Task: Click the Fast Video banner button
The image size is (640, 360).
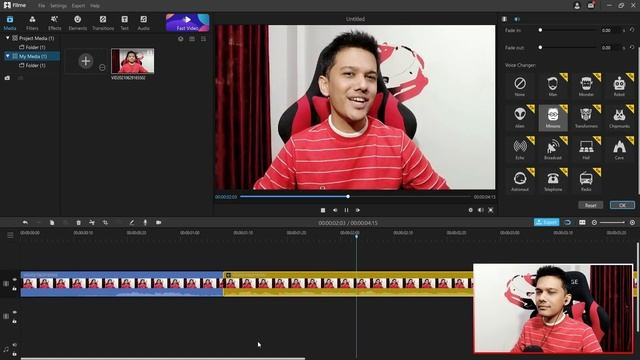Action: 187,23
